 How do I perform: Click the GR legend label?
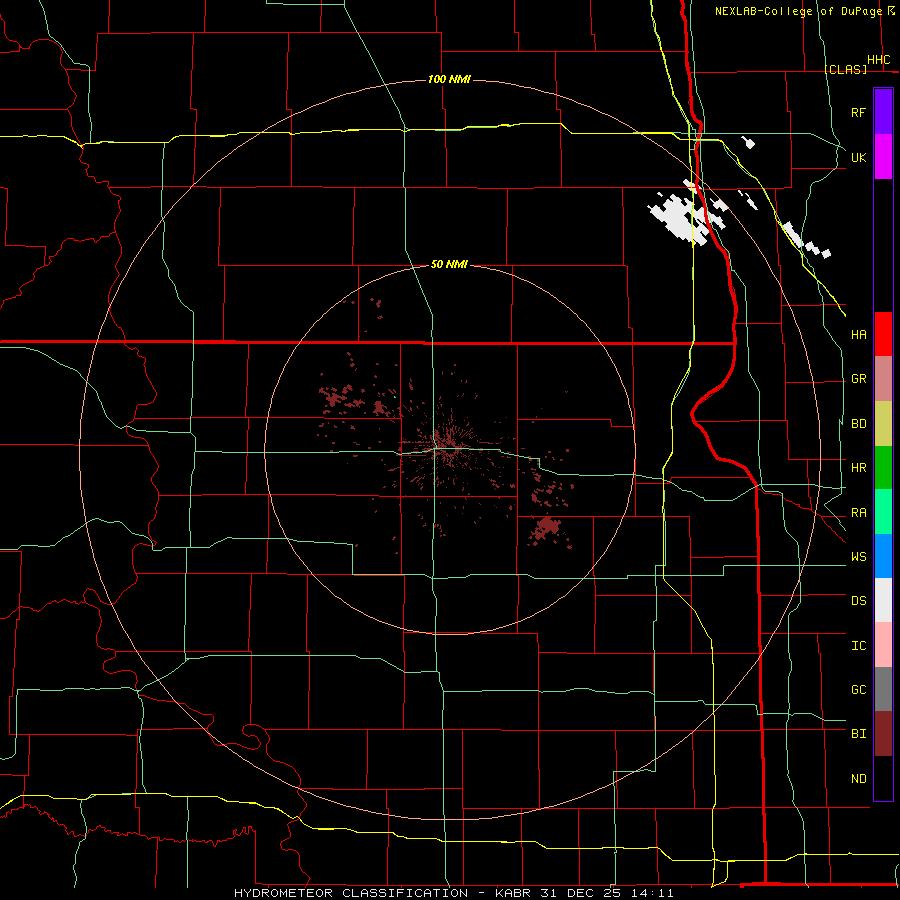[858, 379]
